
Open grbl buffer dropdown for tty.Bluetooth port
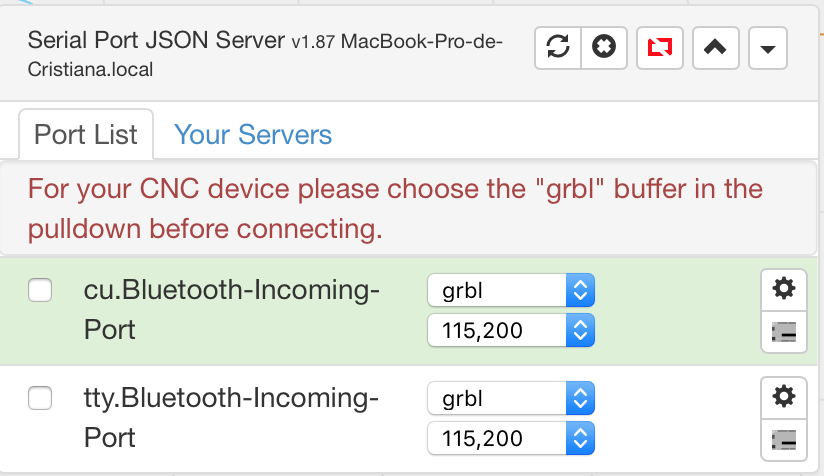(x=511, y=399)
